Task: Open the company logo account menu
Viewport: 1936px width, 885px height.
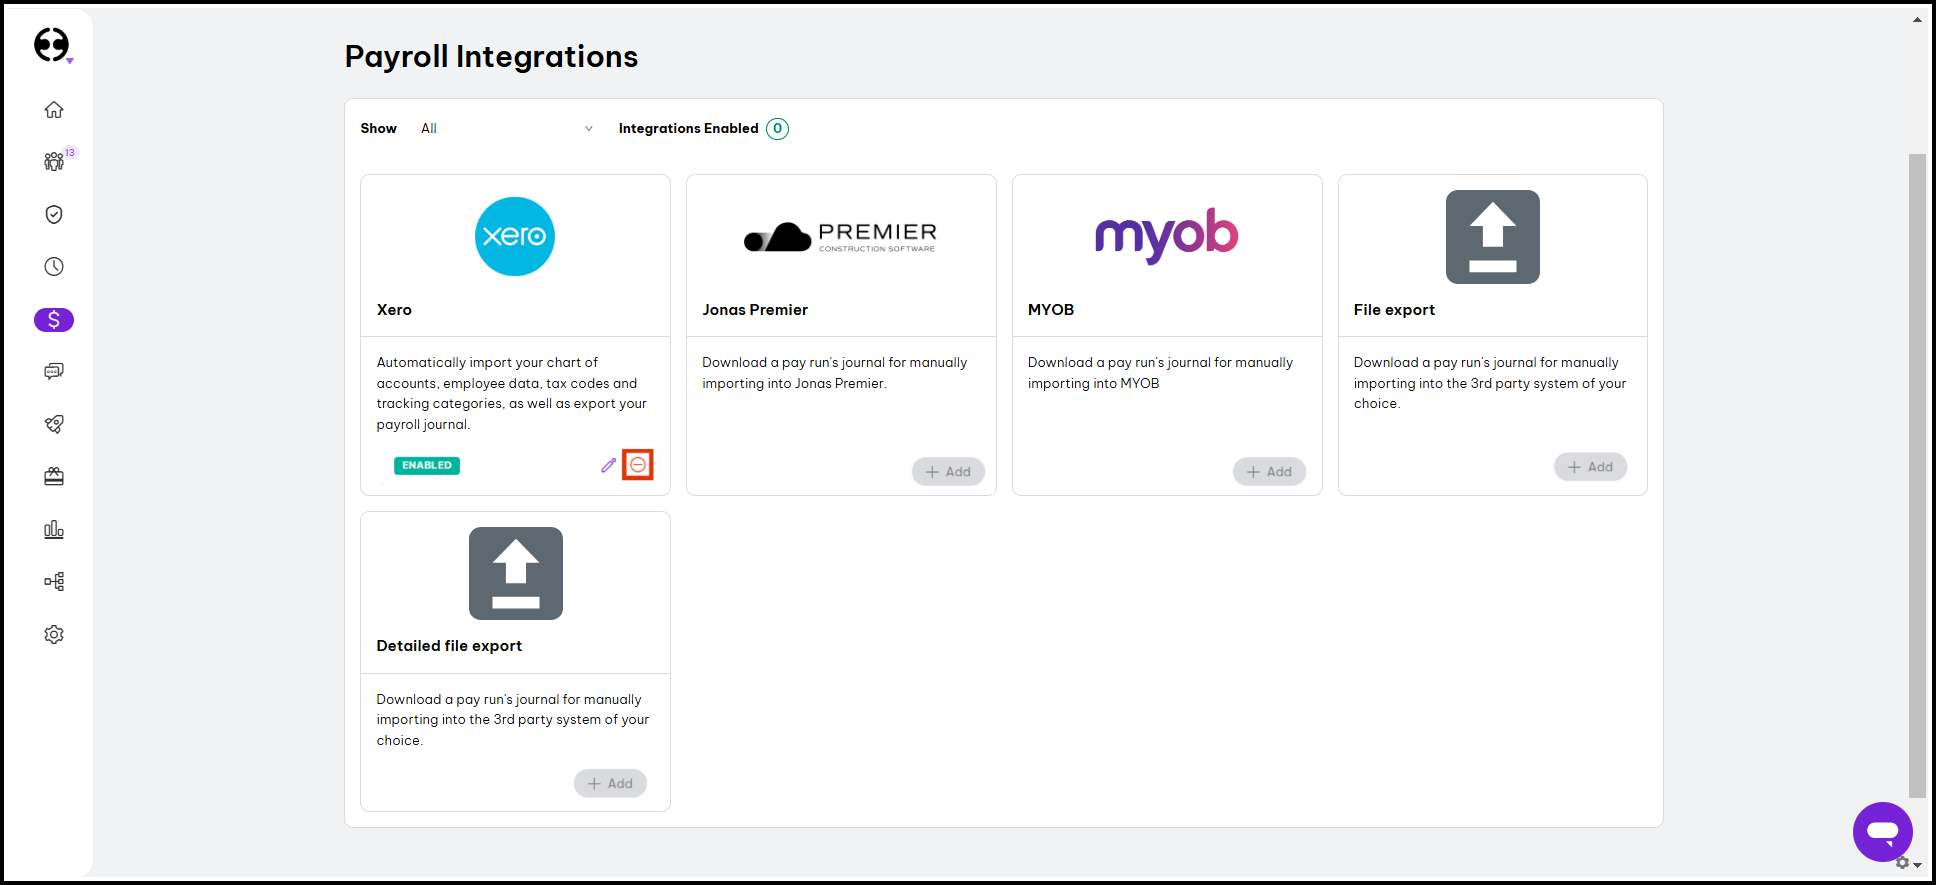Action: click(x=52, y=45)
